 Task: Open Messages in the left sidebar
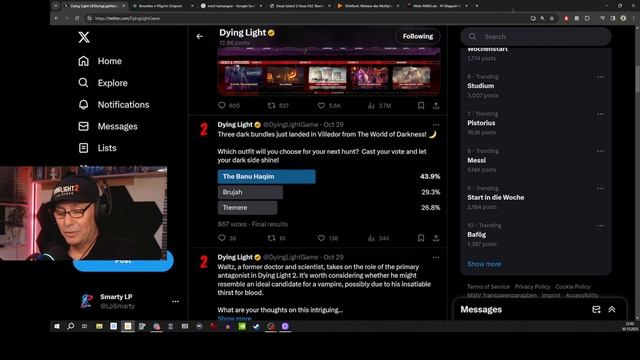point(108,127)
